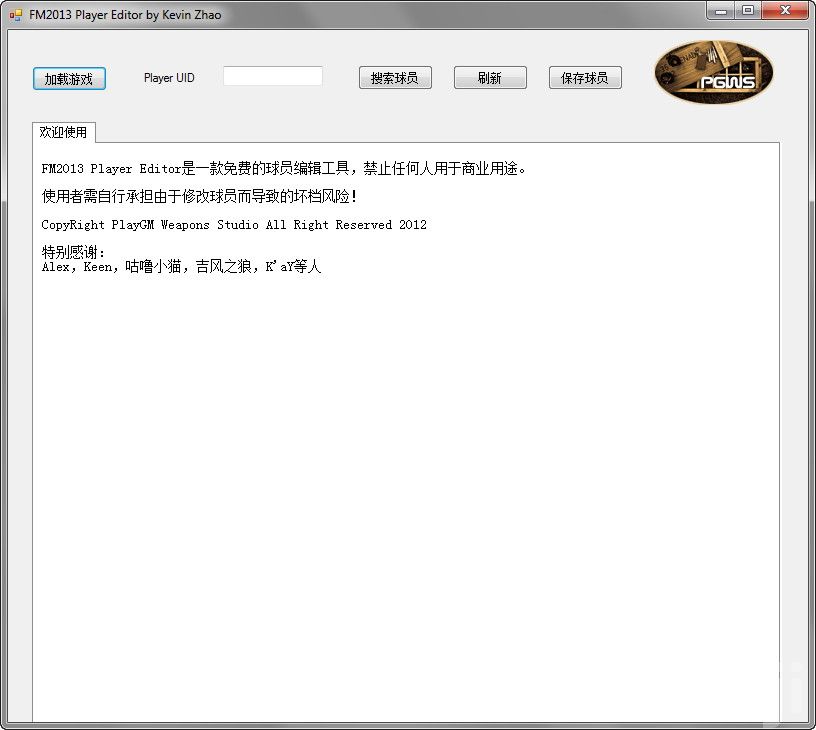Screen dimensions: 816x730
Task: Focus the Player UID text field
Action: (x=272, y=77)
